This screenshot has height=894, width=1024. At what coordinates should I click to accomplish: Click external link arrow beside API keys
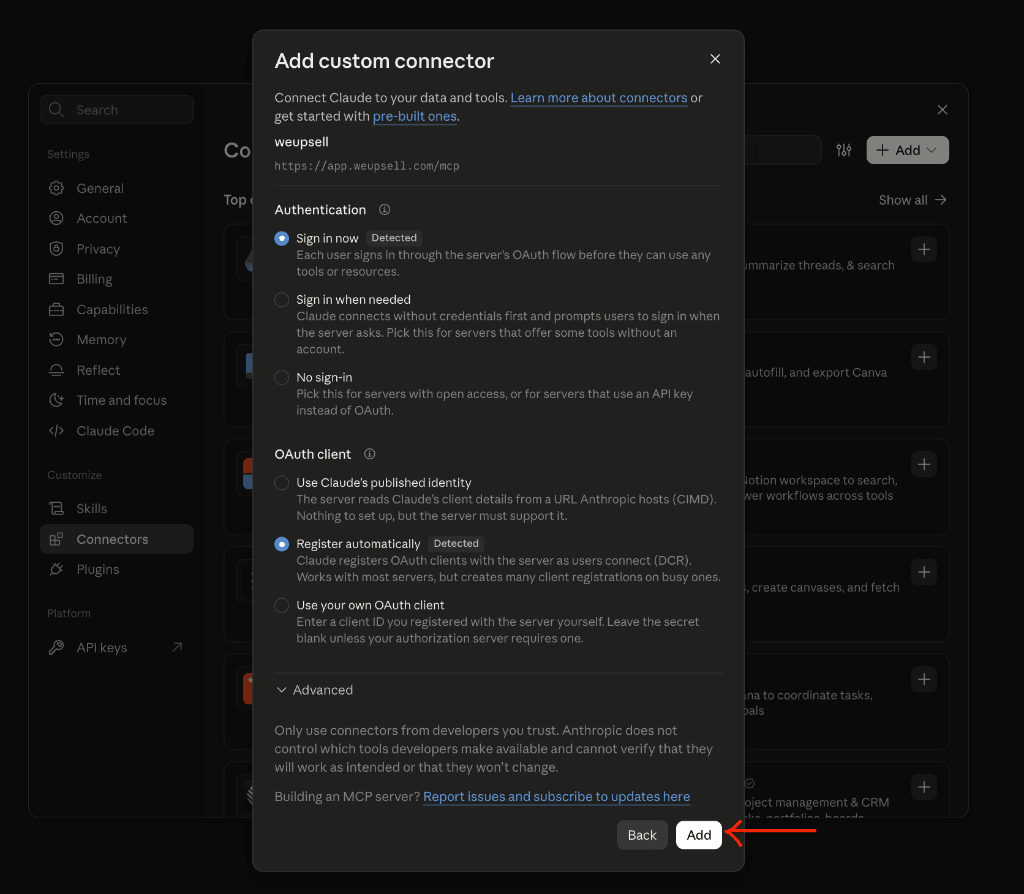click(x=177, y=647)
